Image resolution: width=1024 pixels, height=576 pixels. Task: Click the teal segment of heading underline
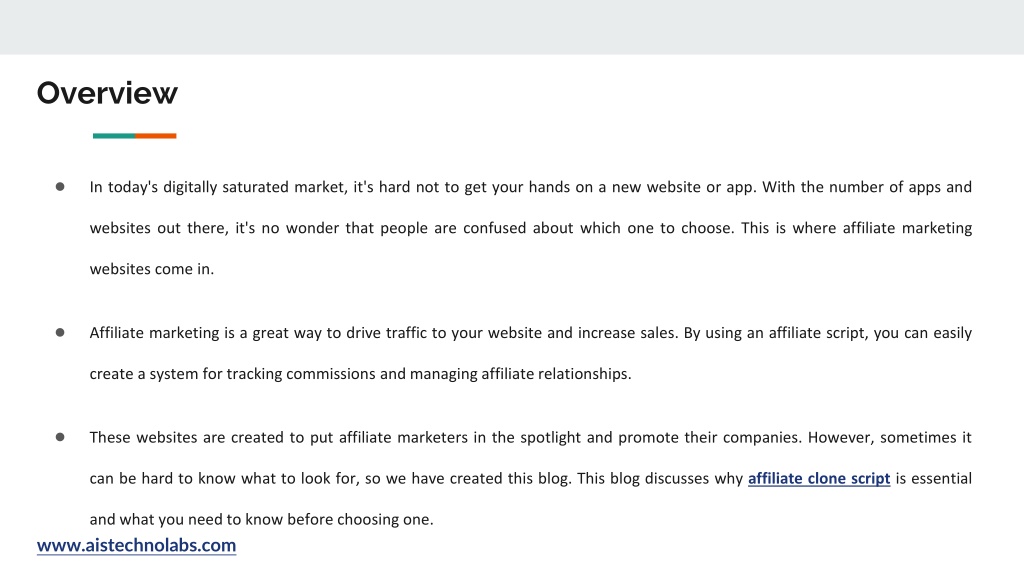point(114,136)
